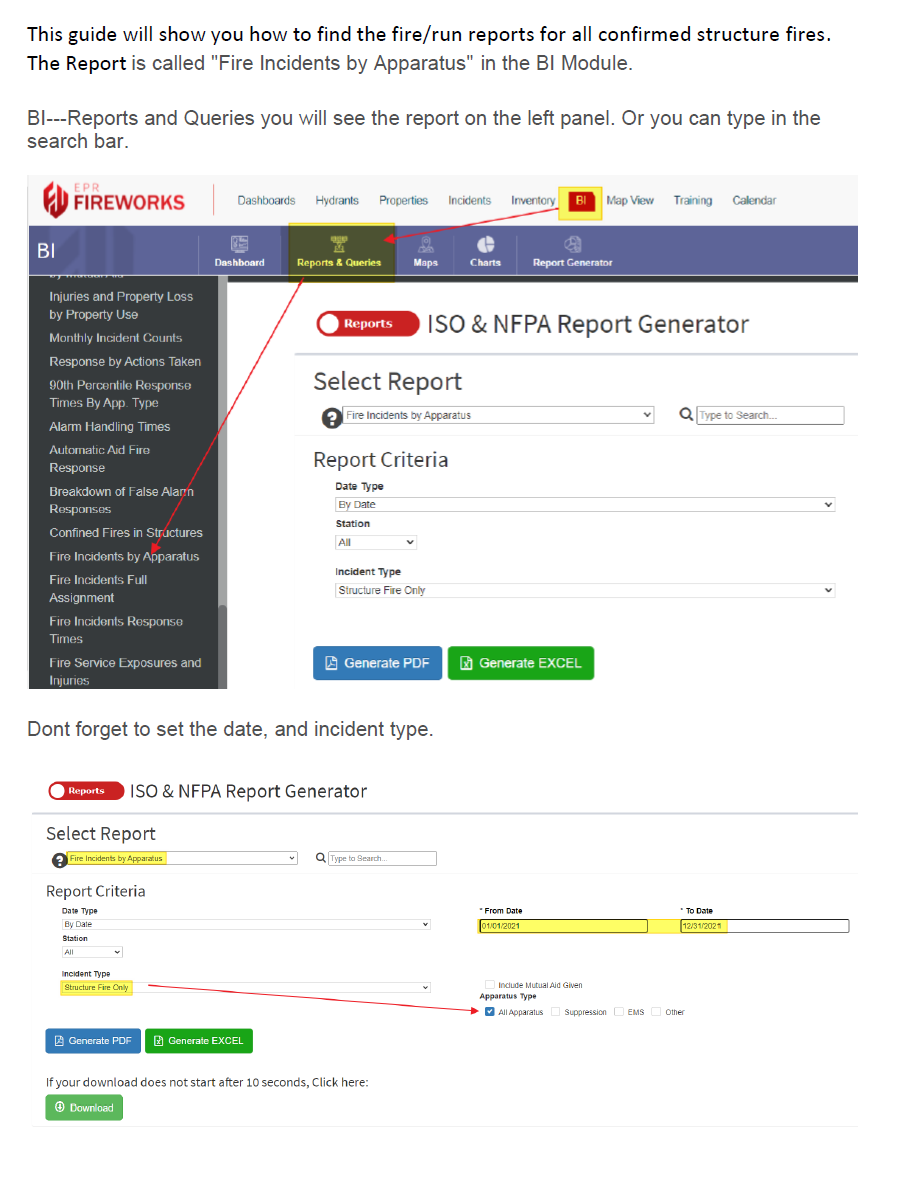
Task: Select 90th Percentile Response Times report
Action: coord(120,394)
